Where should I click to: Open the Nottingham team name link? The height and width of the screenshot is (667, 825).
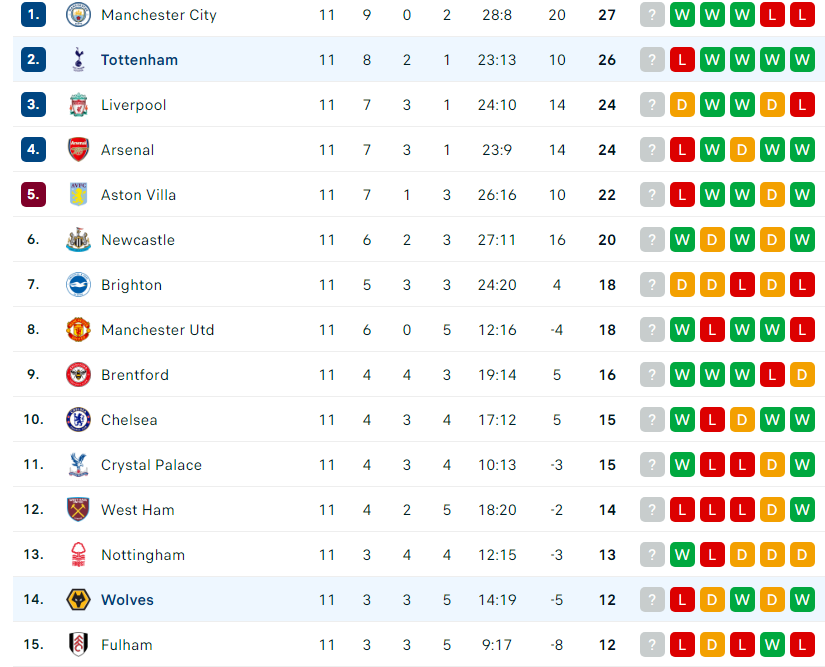point(143,555)
